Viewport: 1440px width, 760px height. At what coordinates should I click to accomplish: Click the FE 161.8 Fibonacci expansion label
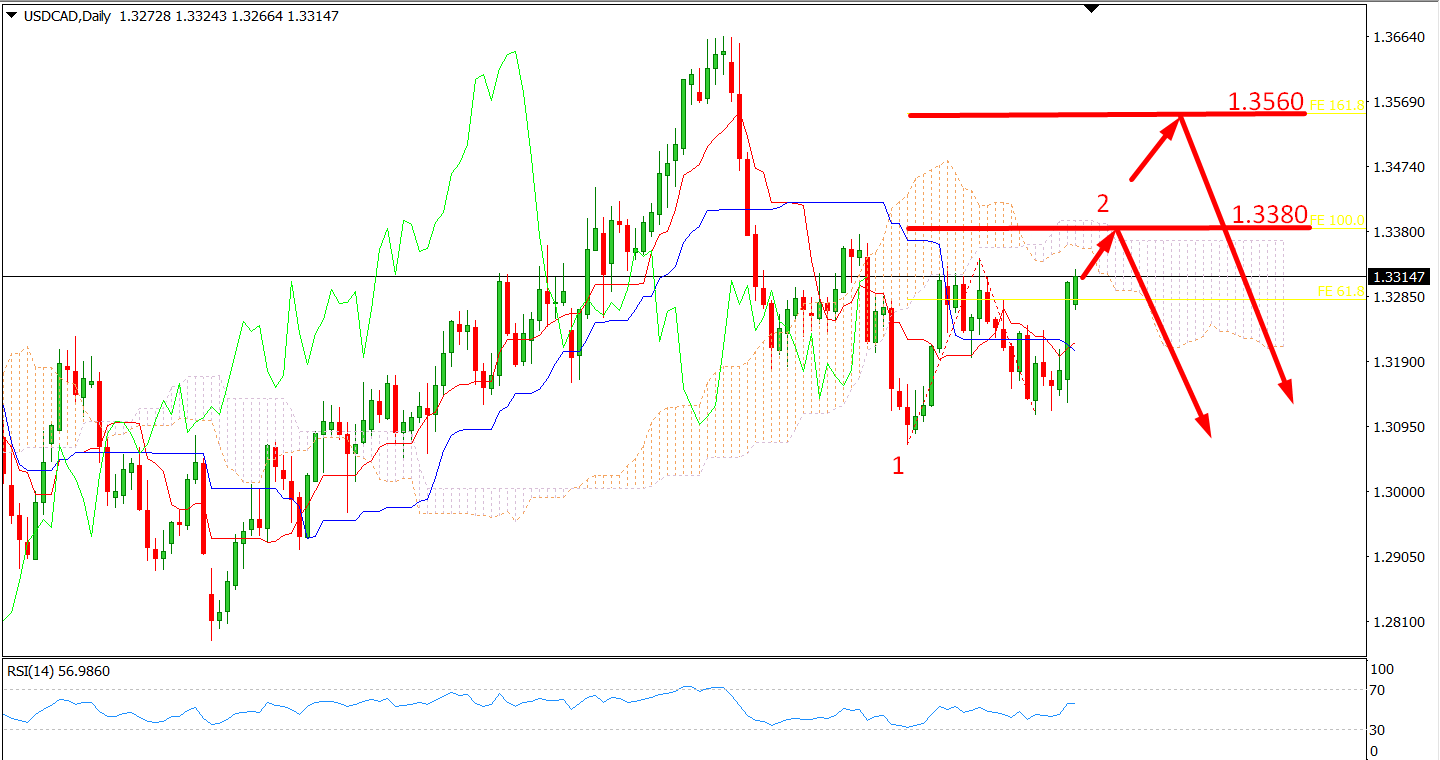click(x=1336, y=103)
